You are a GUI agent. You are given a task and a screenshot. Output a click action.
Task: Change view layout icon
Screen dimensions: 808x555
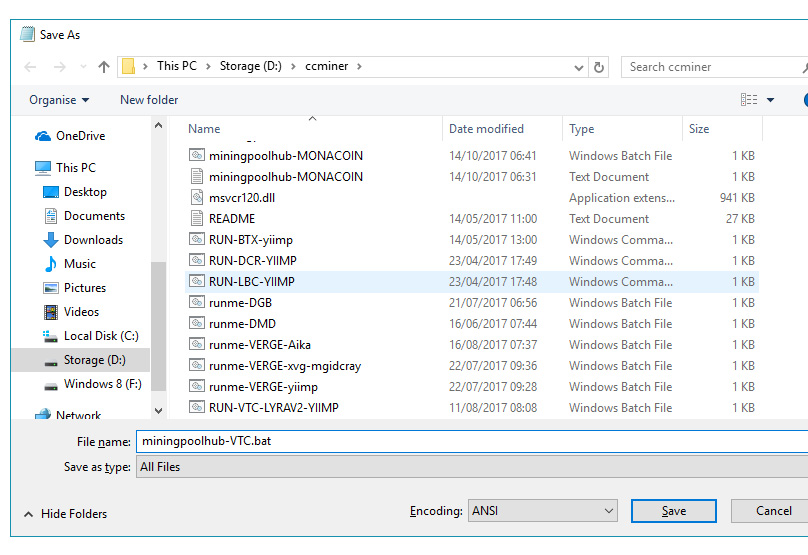749,99
